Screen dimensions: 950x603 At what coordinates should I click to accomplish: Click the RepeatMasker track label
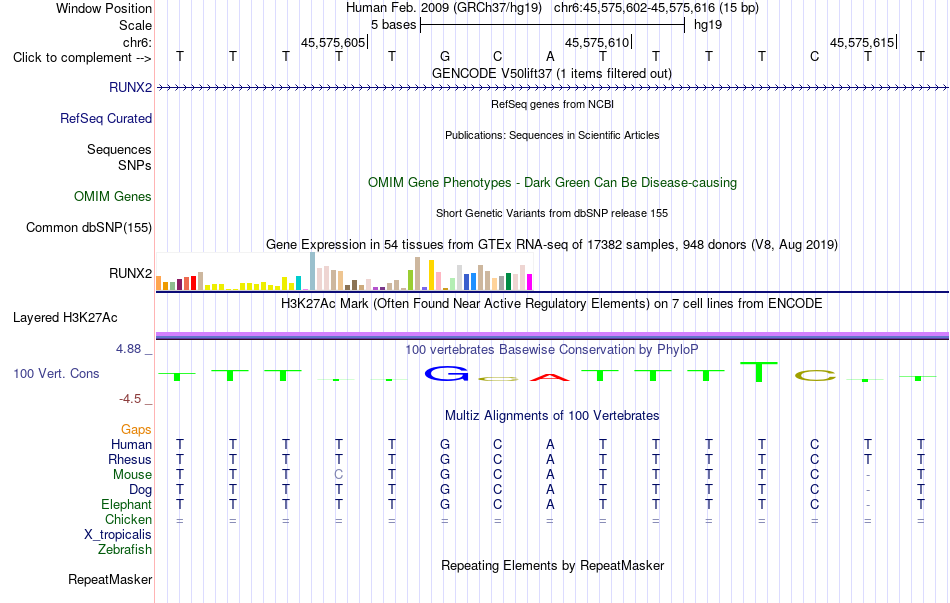click(x=110, y=579)
